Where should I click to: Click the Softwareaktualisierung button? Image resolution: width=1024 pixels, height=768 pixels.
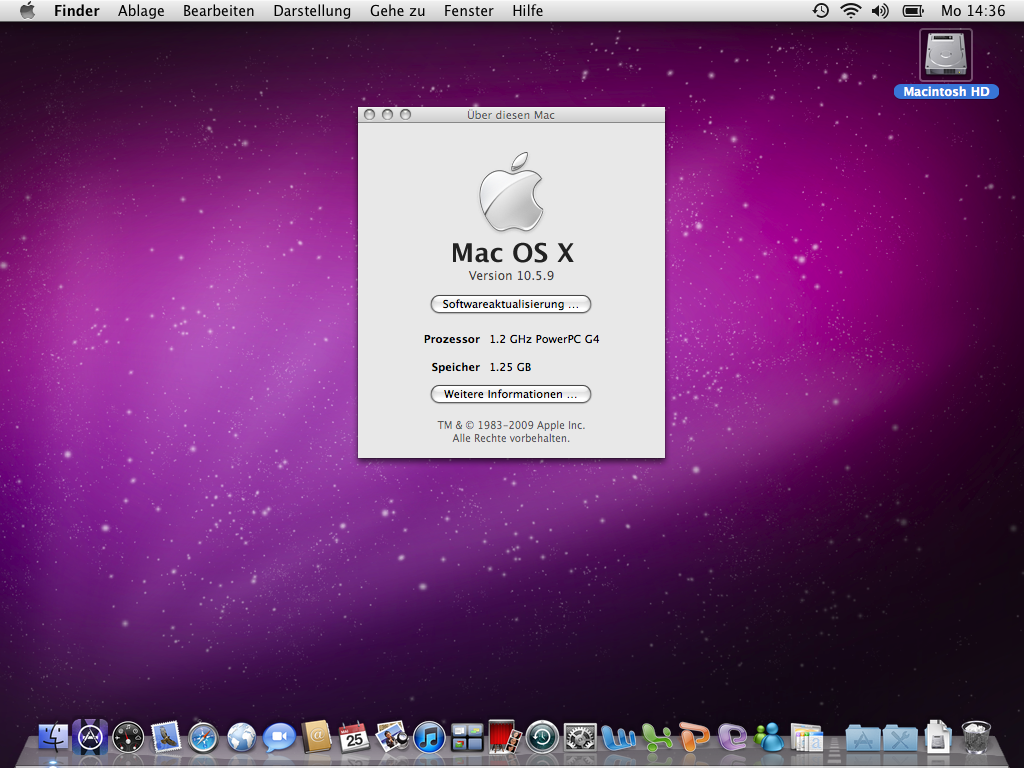pos(511,304)
